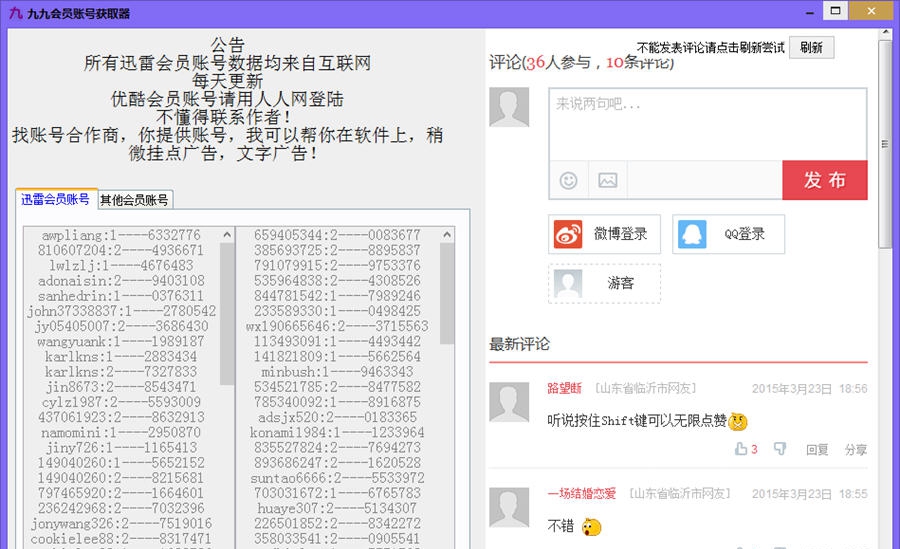Click 回复 reply link on 路望断's comment

pyautogui.click(x=817, y=450)
